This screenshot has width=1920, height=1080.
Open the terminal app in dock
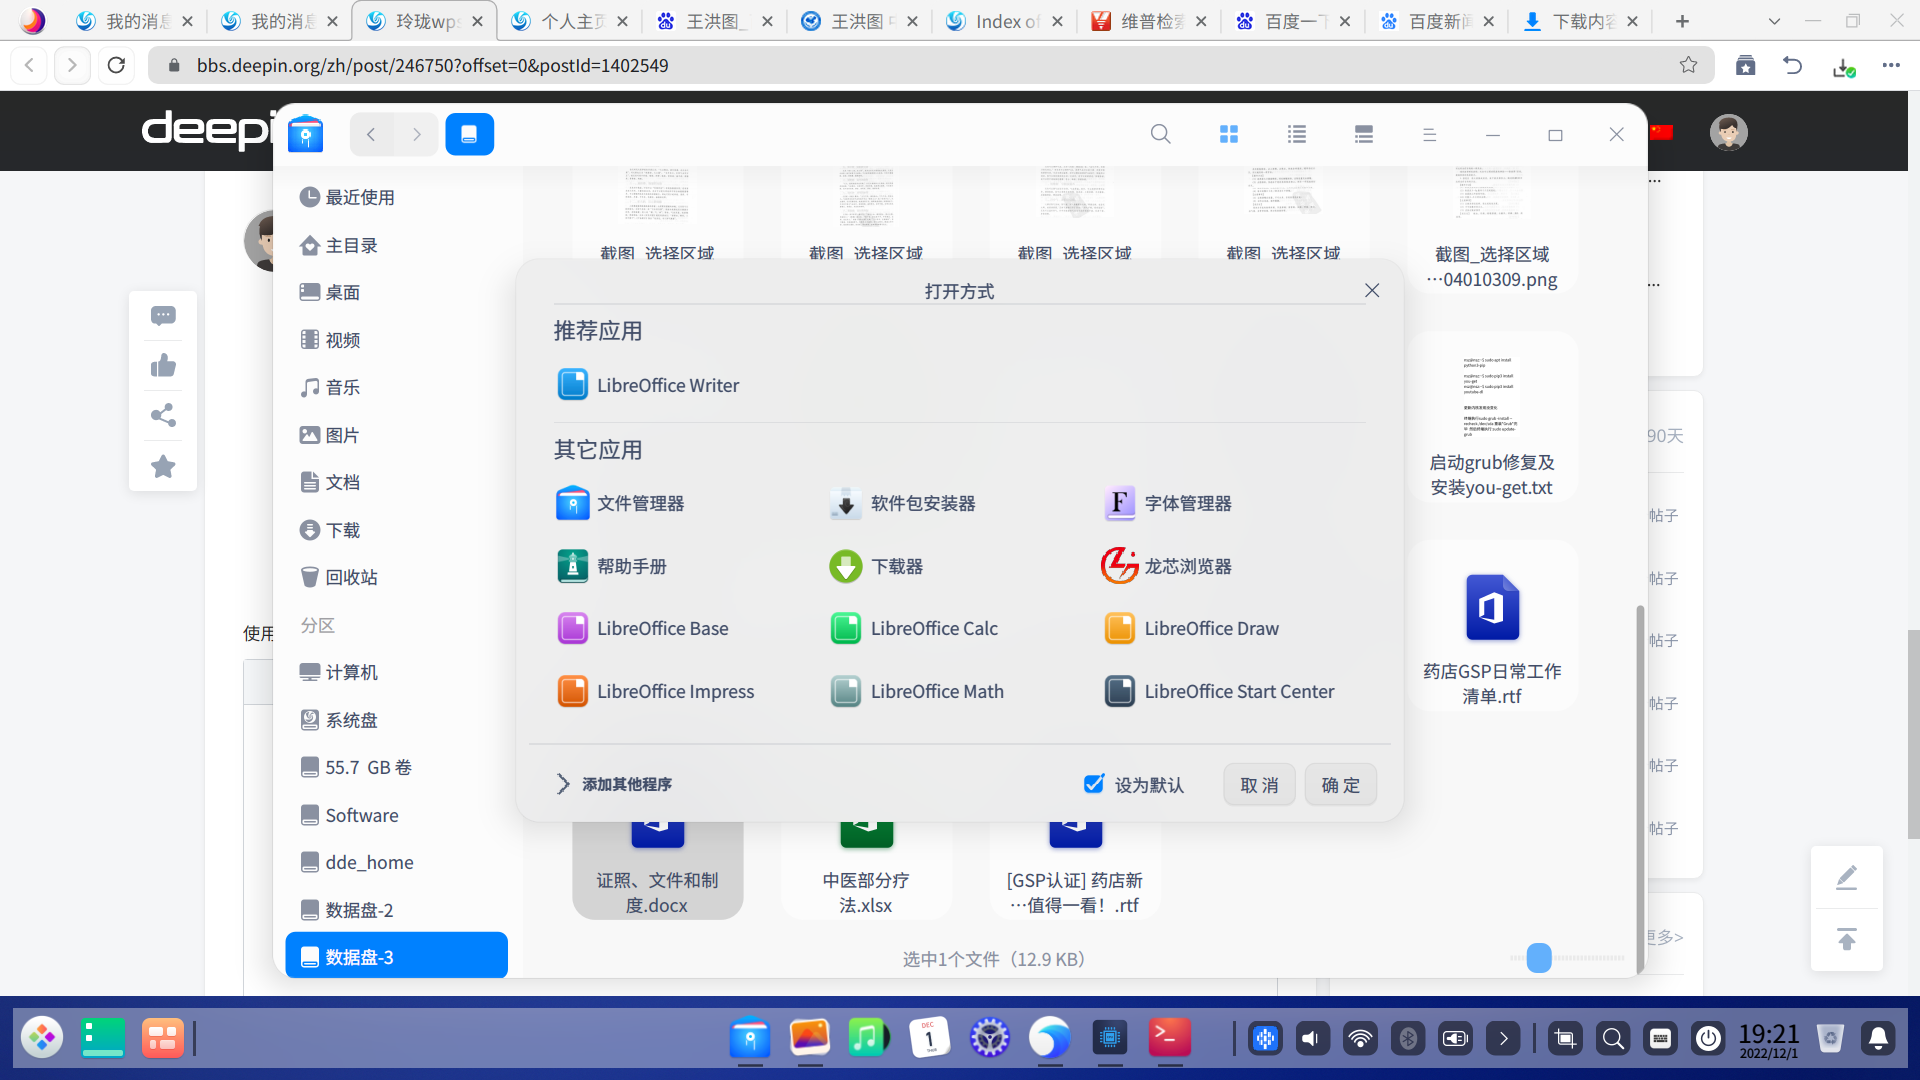click(x=1169, y=1038)
